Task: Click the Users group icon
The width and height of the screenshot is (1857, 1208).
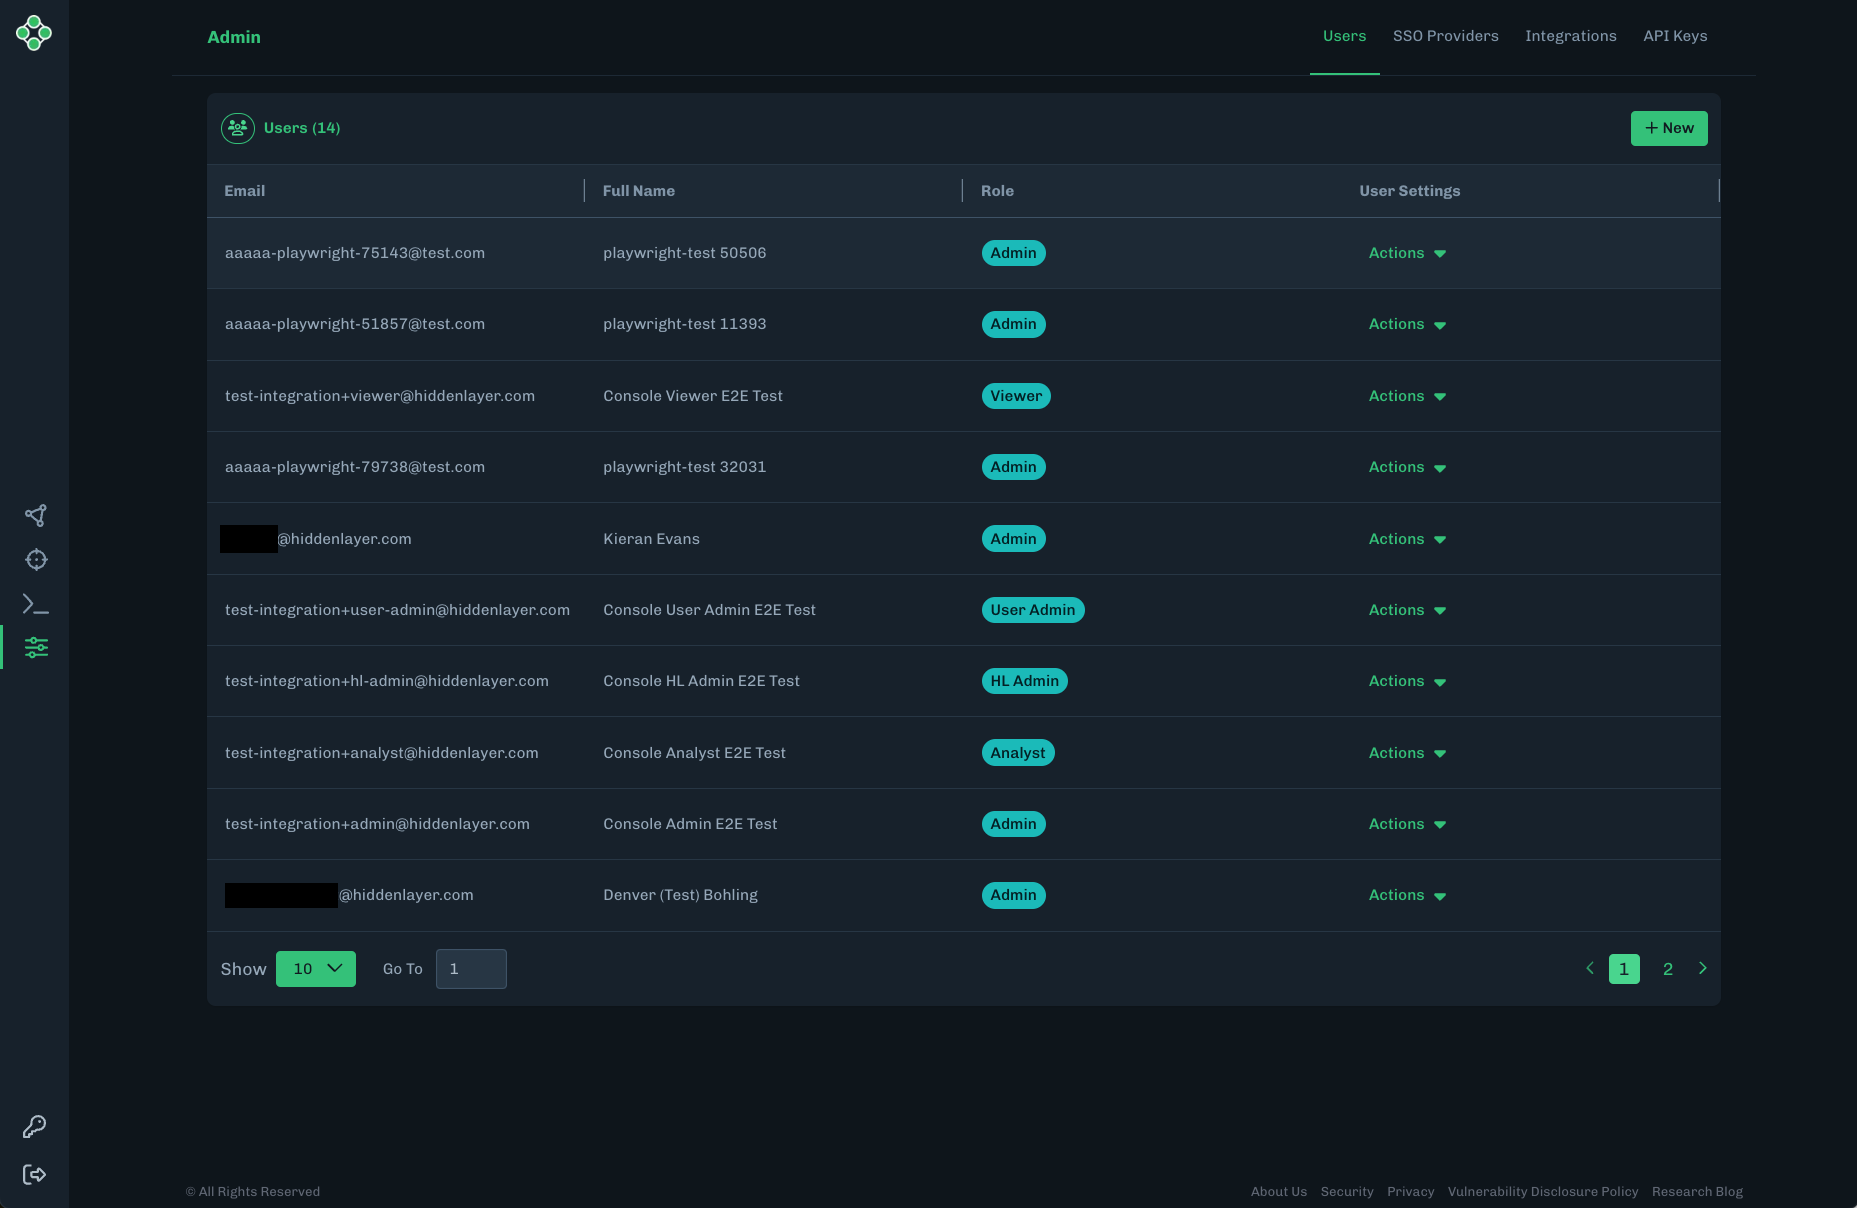Action: pos(238,128)
